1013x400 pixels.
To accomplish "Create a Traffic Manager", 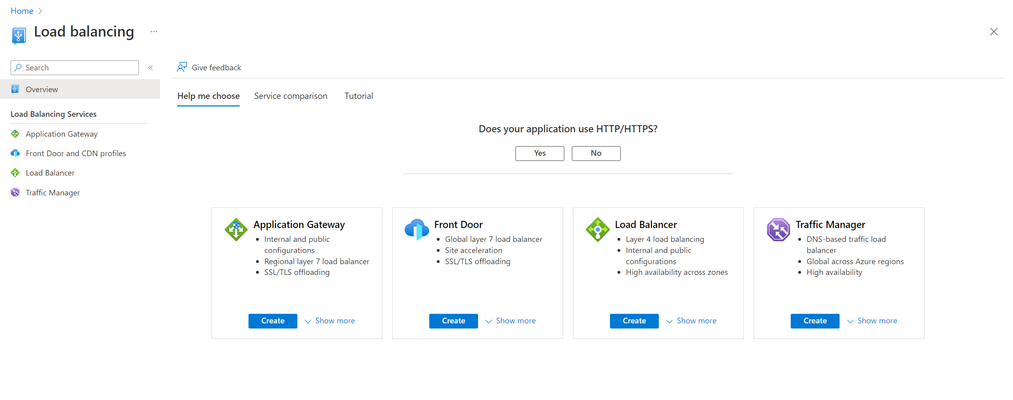I will click(815, 321).
